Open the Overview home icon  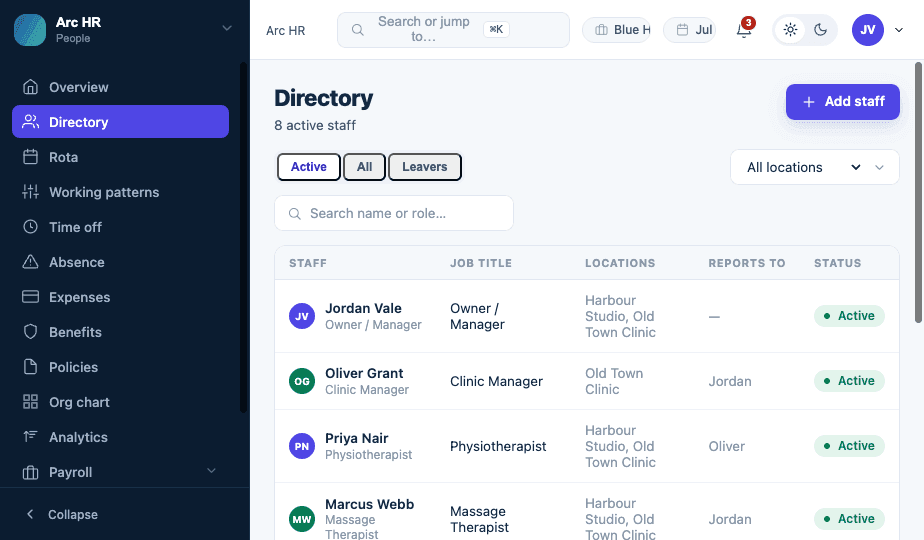coord(30,87)
